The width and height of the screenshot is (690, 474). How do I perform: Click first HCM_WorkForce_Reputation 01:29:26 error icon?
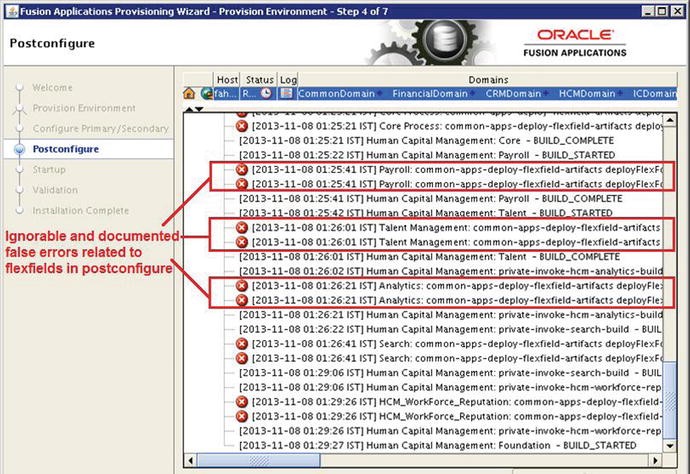[242, 402]
